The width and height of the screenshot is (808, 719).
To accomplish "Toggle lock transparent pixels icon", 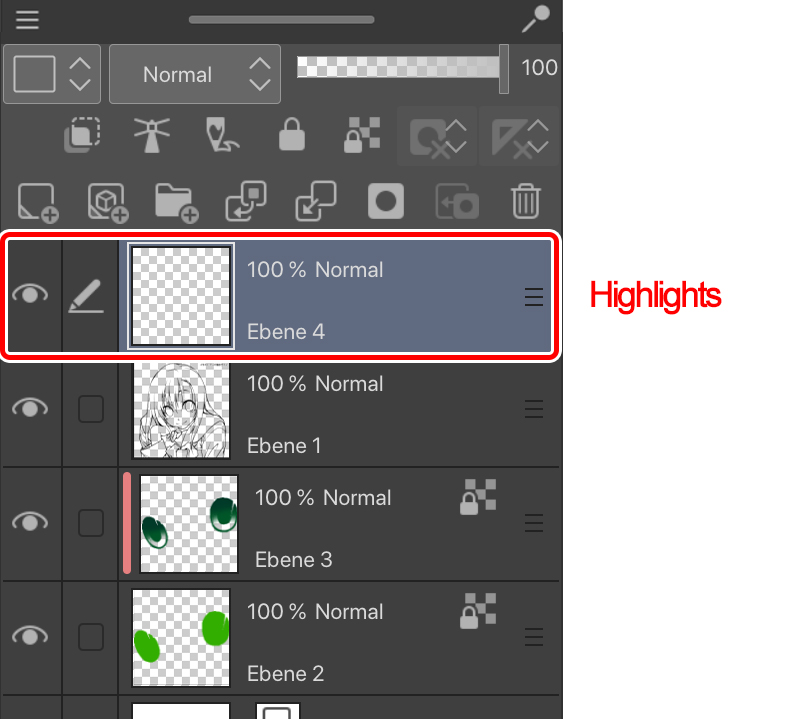I will point(362,135).
